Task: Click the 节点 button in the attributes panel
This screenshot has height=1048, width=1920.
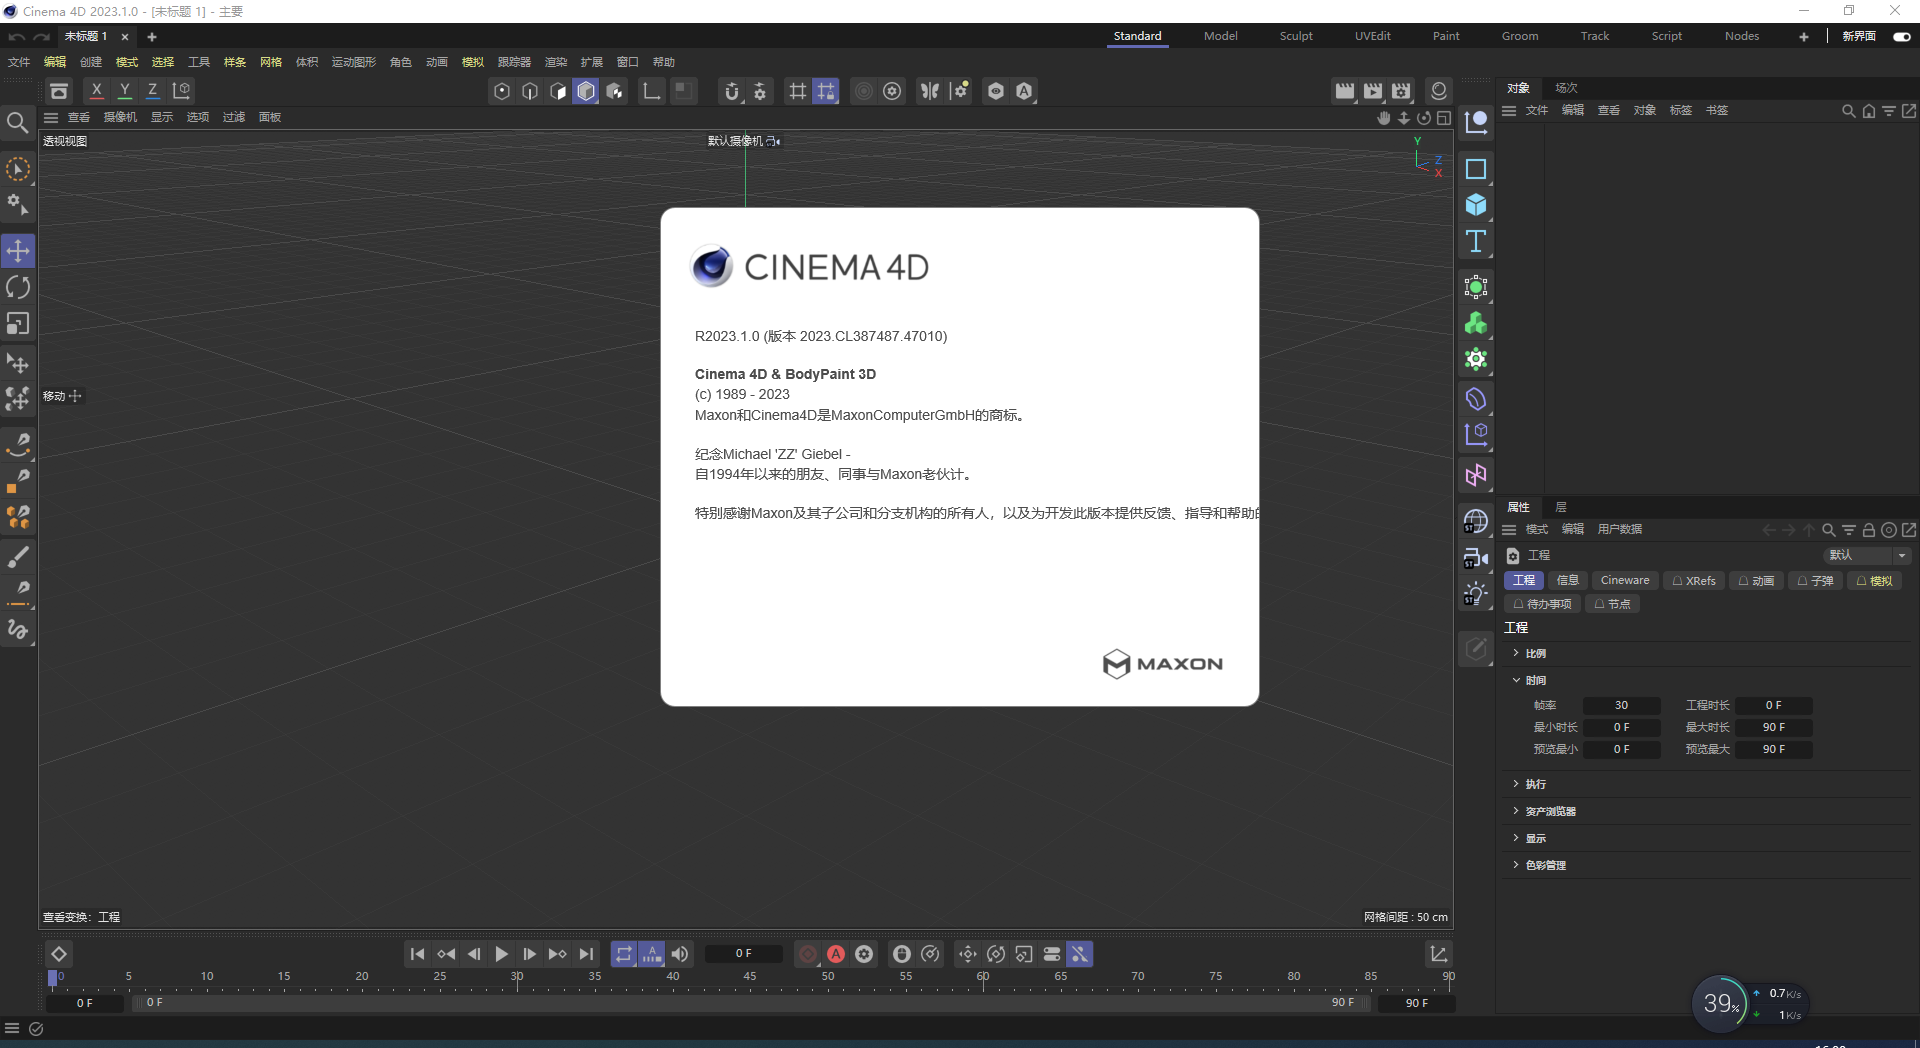Action: tap(1613, 604)
